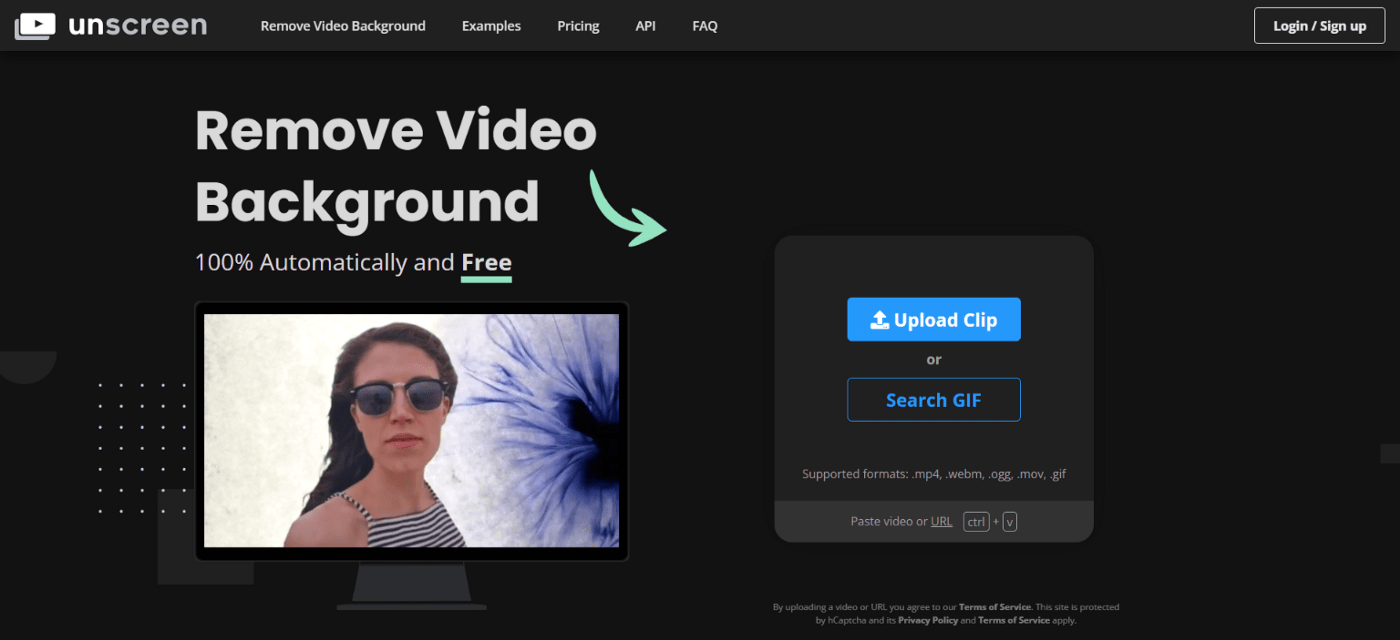Viewport: 1400px width, 640px height.
Task: Open the hCaptcha Terms of Service link
Action: [x=1014, y=620]
